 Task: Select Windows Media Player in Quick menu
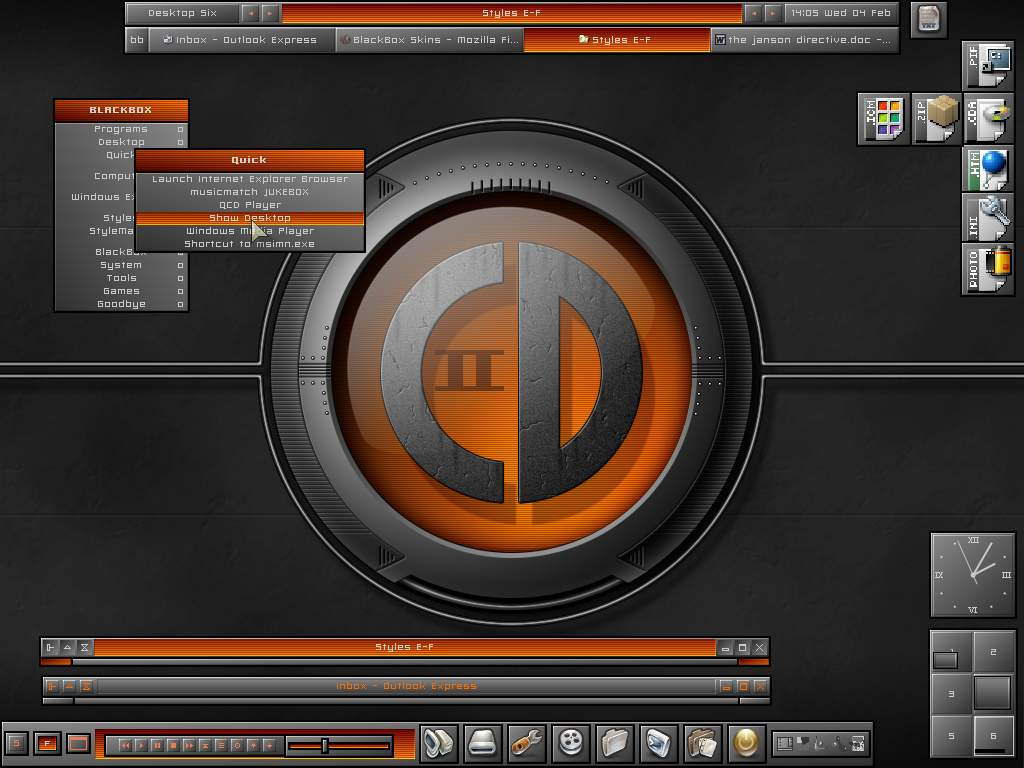click(x=249, y=231)
